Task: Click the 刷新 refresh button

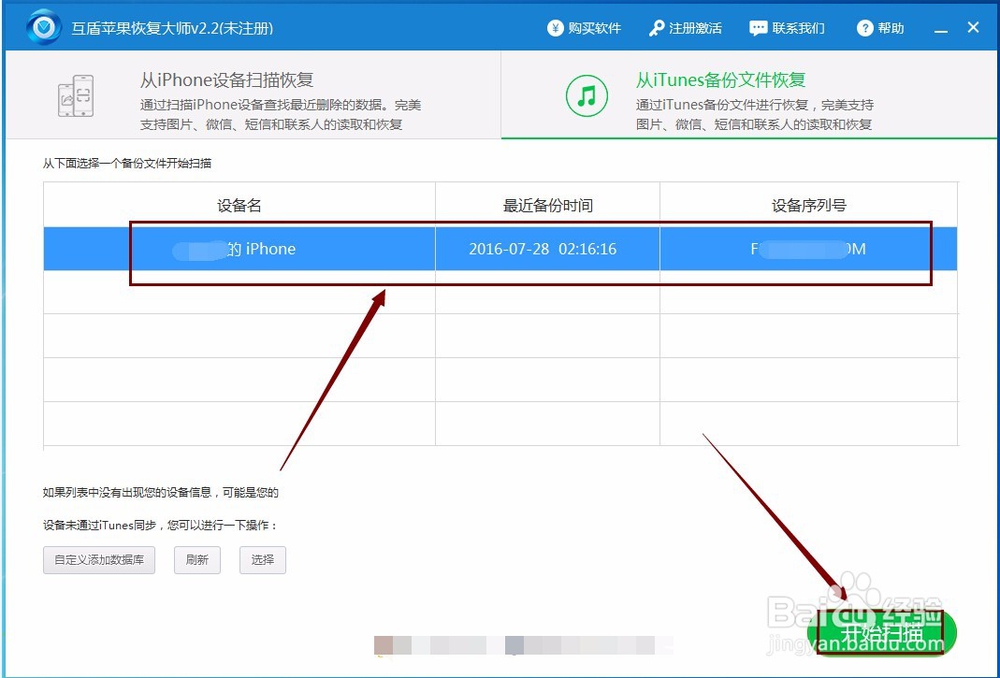Action: click(x=197, y=560)
